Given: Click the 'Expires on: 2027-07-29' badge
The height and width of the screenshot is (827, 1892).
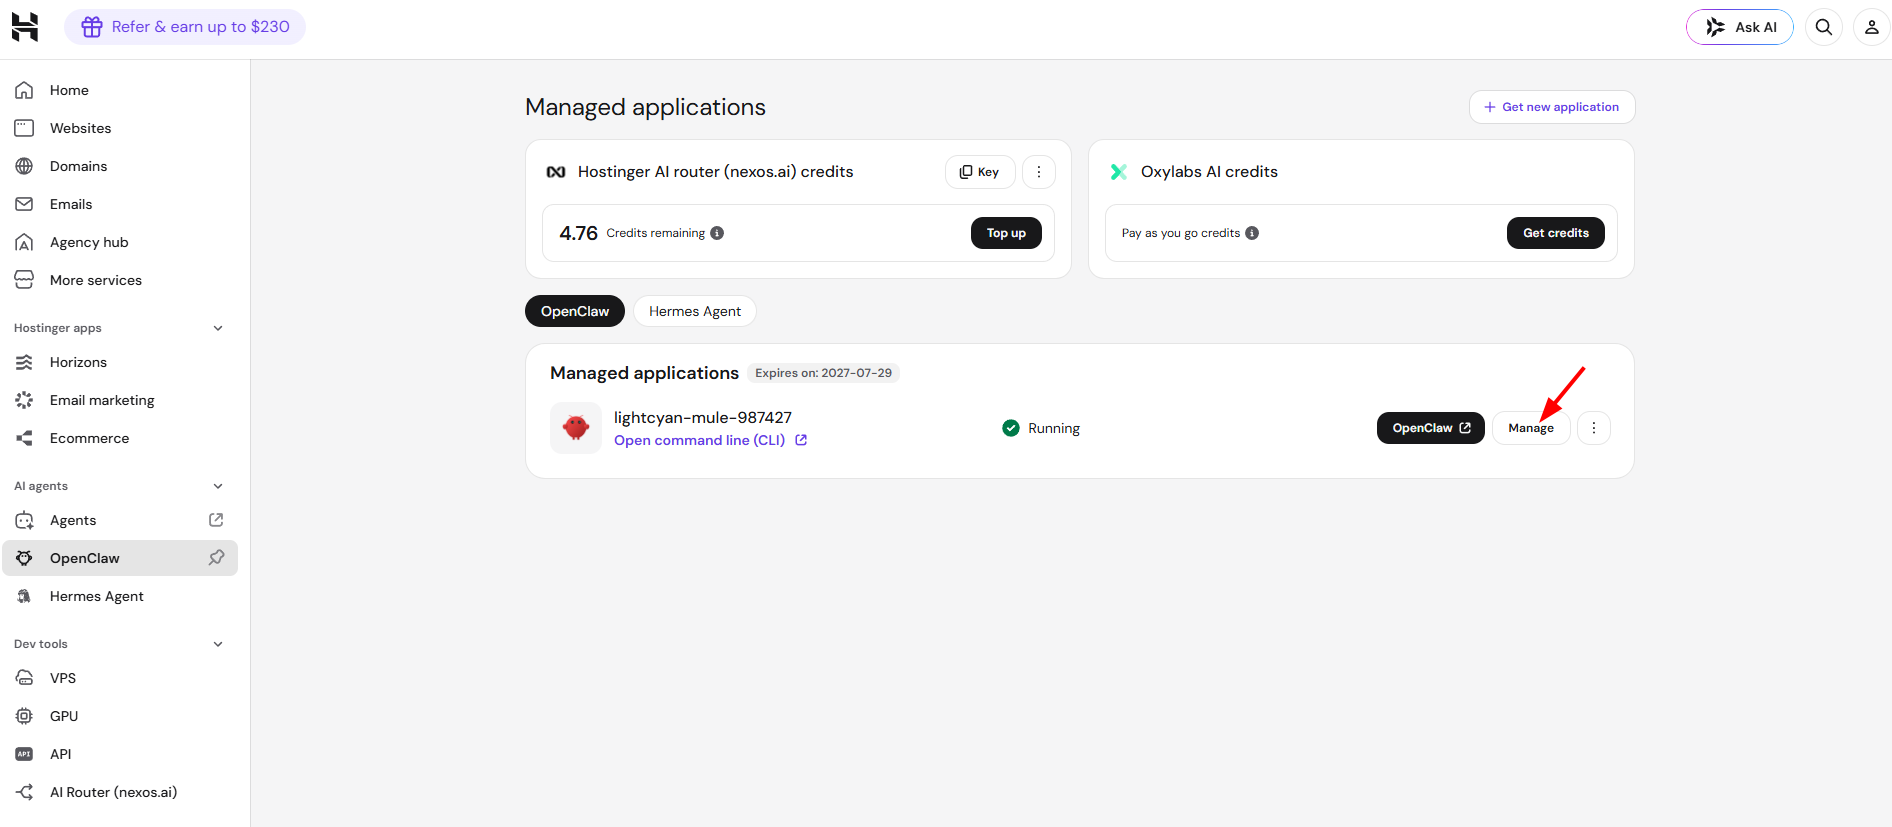Looking at the screenshot, I should pos(823,373).
